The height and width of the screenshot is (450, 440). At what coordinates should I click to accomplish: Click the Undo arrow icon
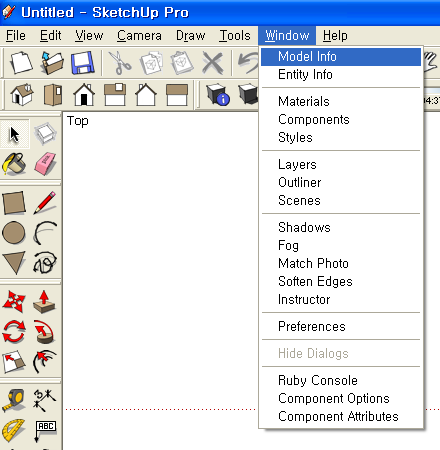[x=247, y=62]
